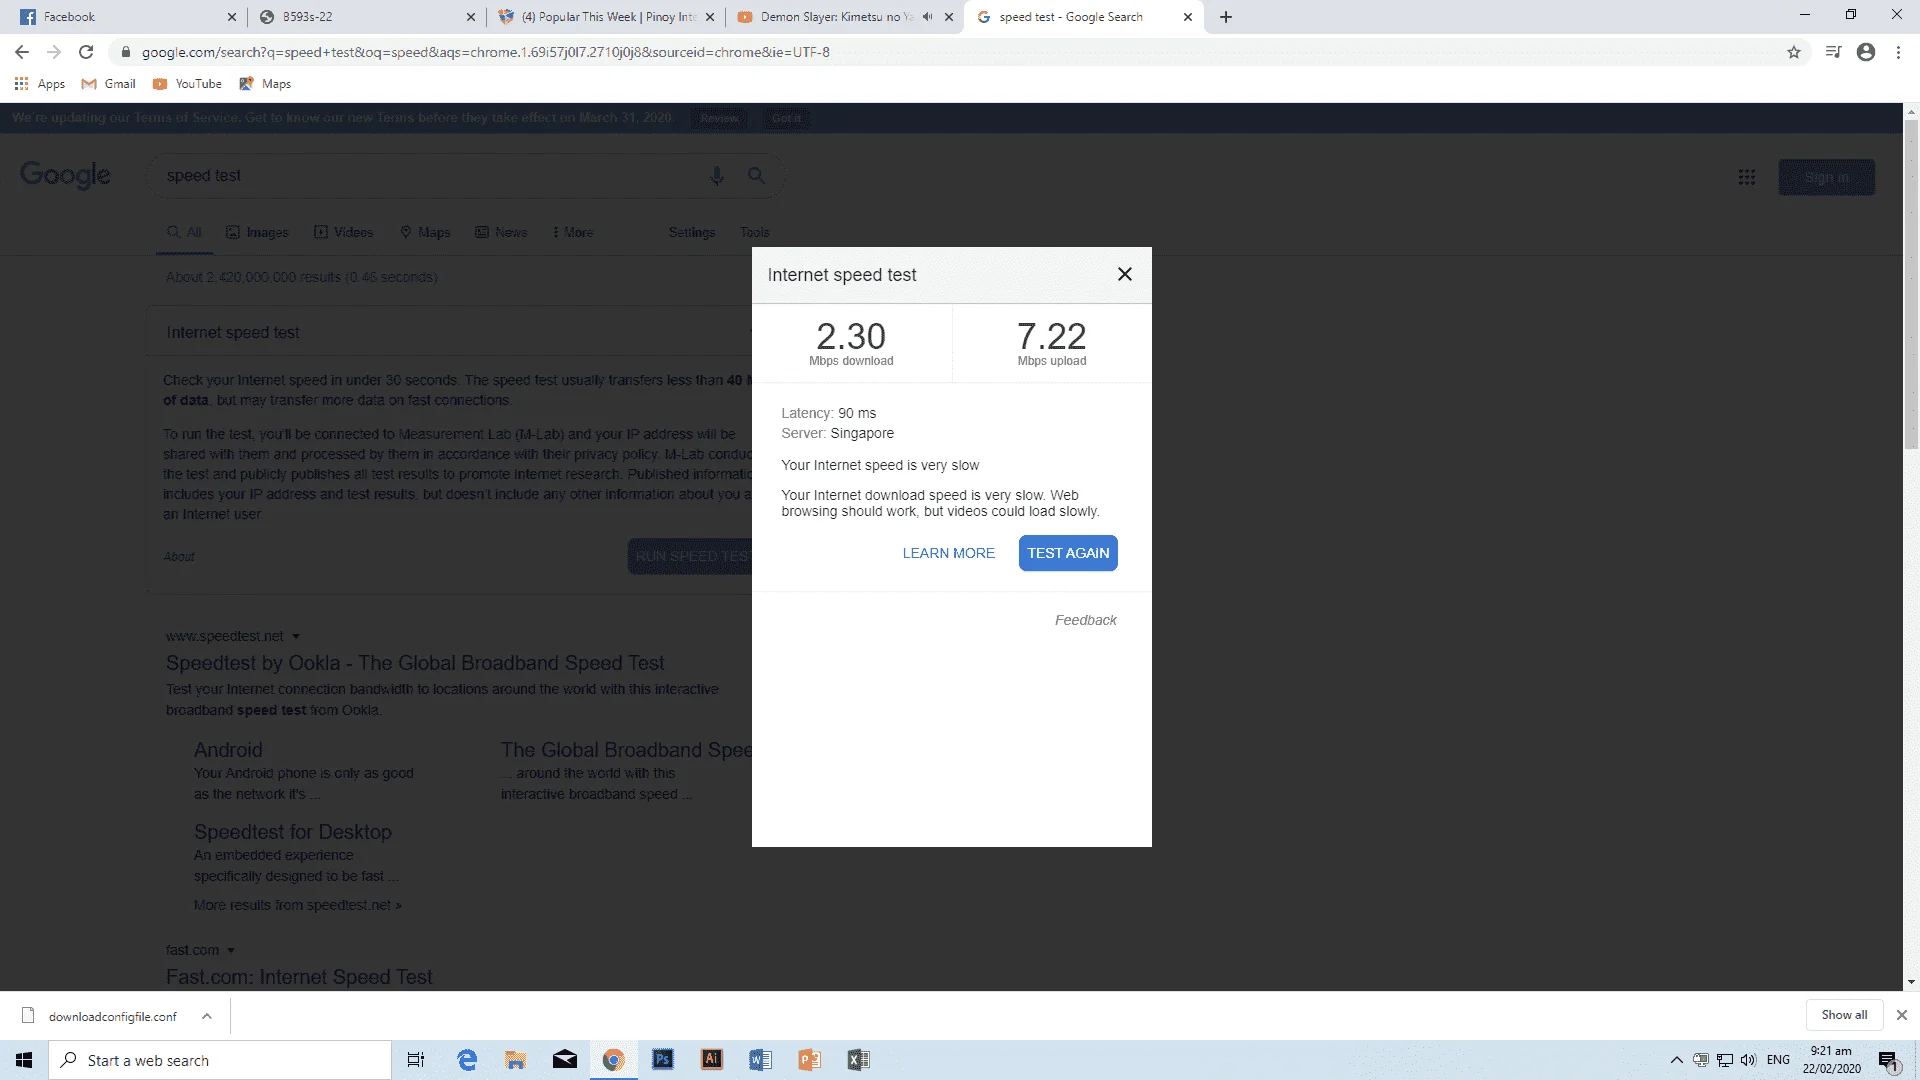Viewport: 1920px width, 1080px height.
Task: Click Show all downloads button
Action: (1844, 1015)
